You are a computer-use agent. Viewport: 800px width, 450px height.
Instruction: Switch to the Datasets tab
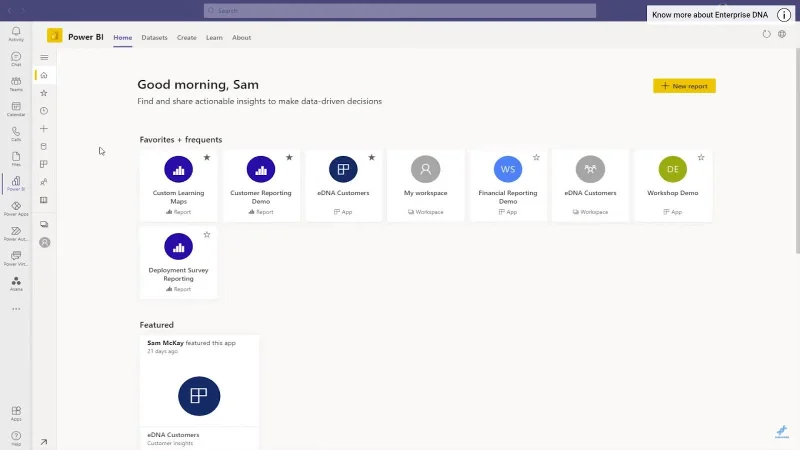154,37
